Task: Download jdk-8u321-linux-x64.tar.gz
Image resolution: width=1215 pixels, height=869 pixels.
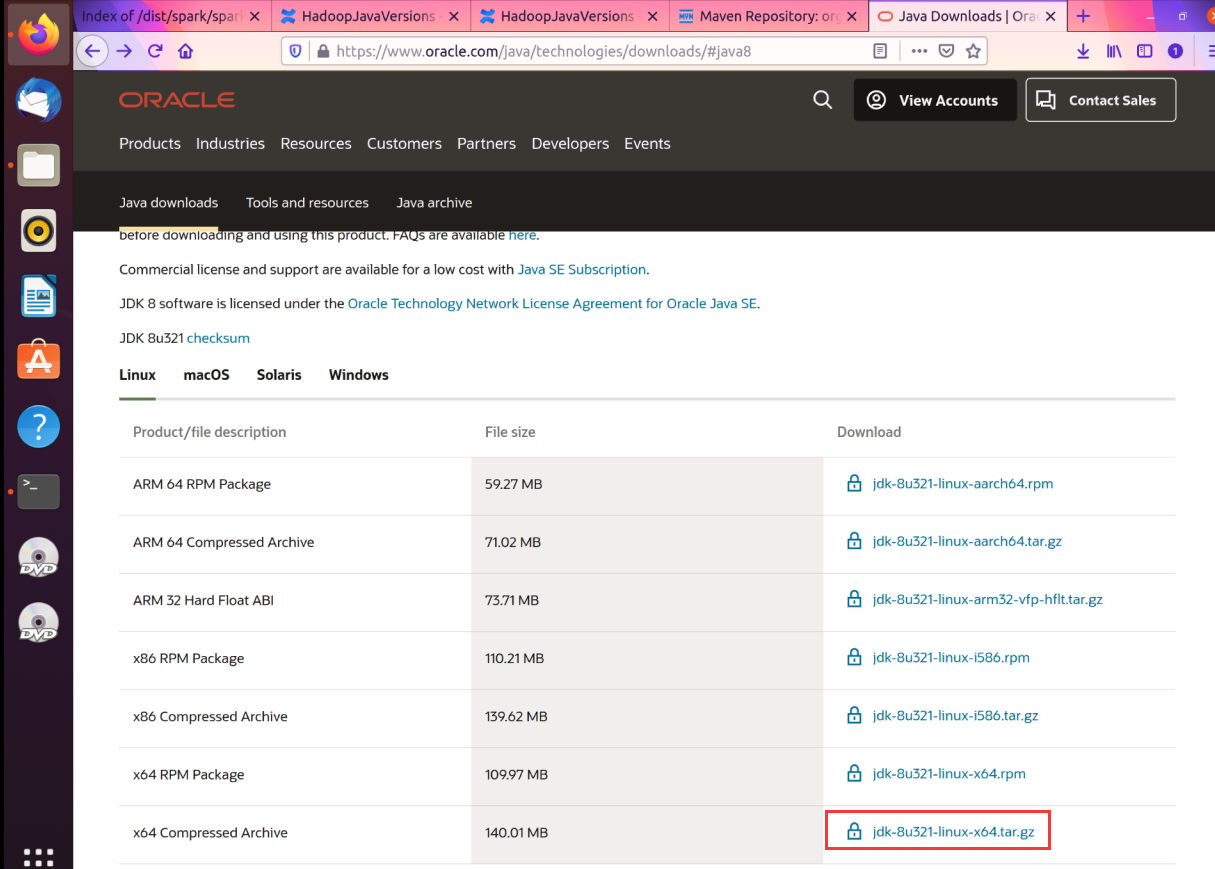Action: [953, 832]
